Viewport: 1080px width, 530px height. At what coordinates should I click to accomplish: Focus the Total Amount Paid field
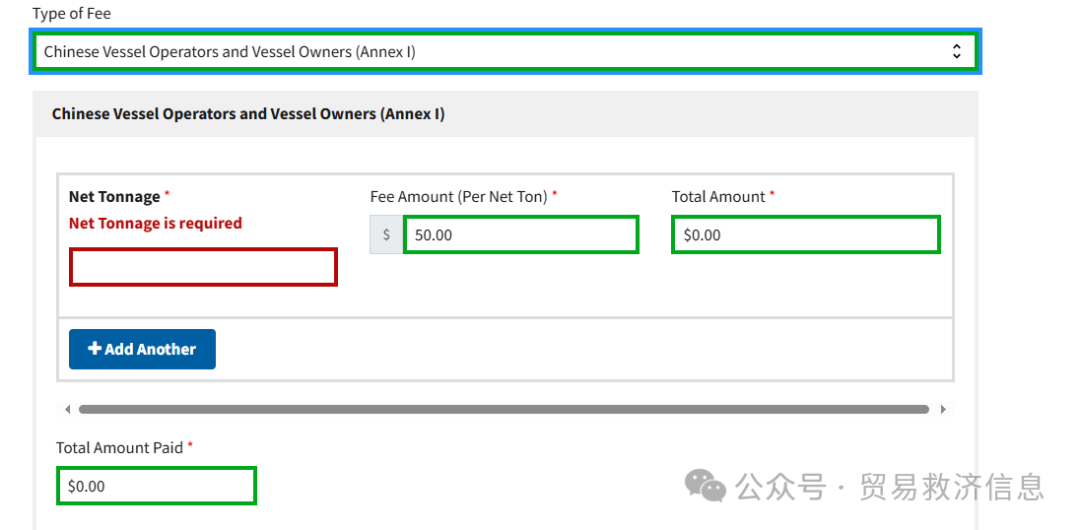tap(156, 486)
